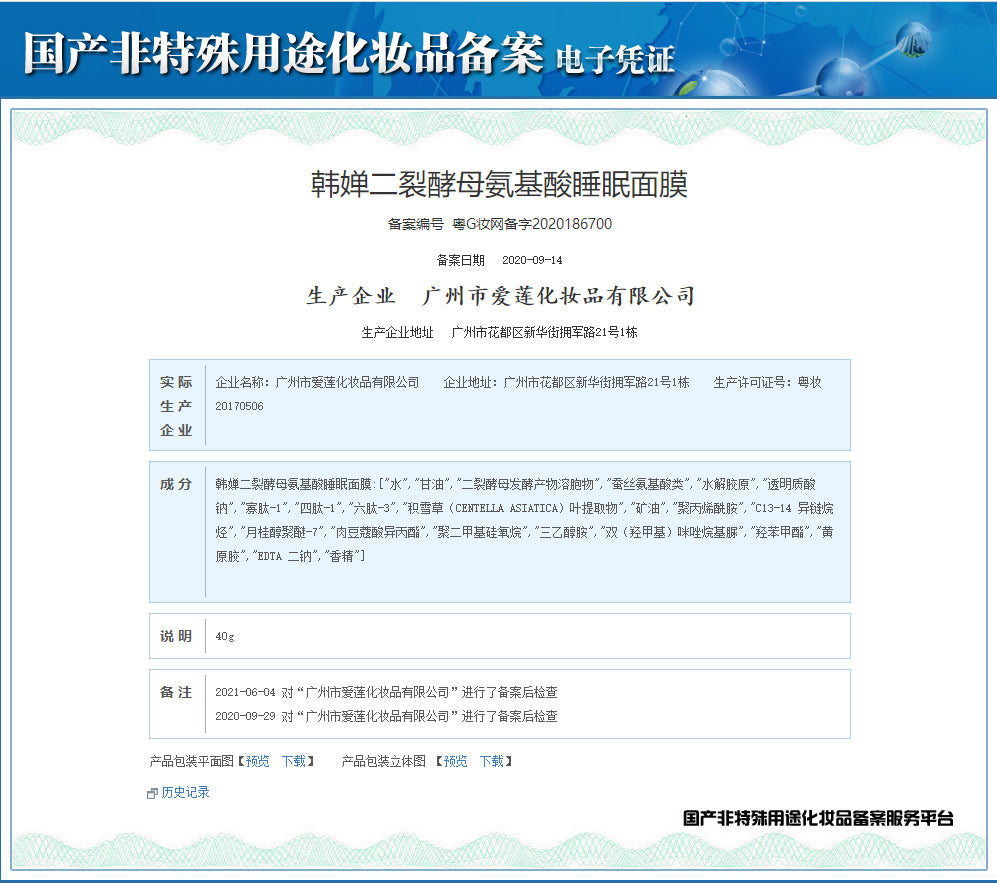Screen dimensions: 997x883
Task: Click the 2021-06-04 inspection remark
Action: (x=386, y=692)
